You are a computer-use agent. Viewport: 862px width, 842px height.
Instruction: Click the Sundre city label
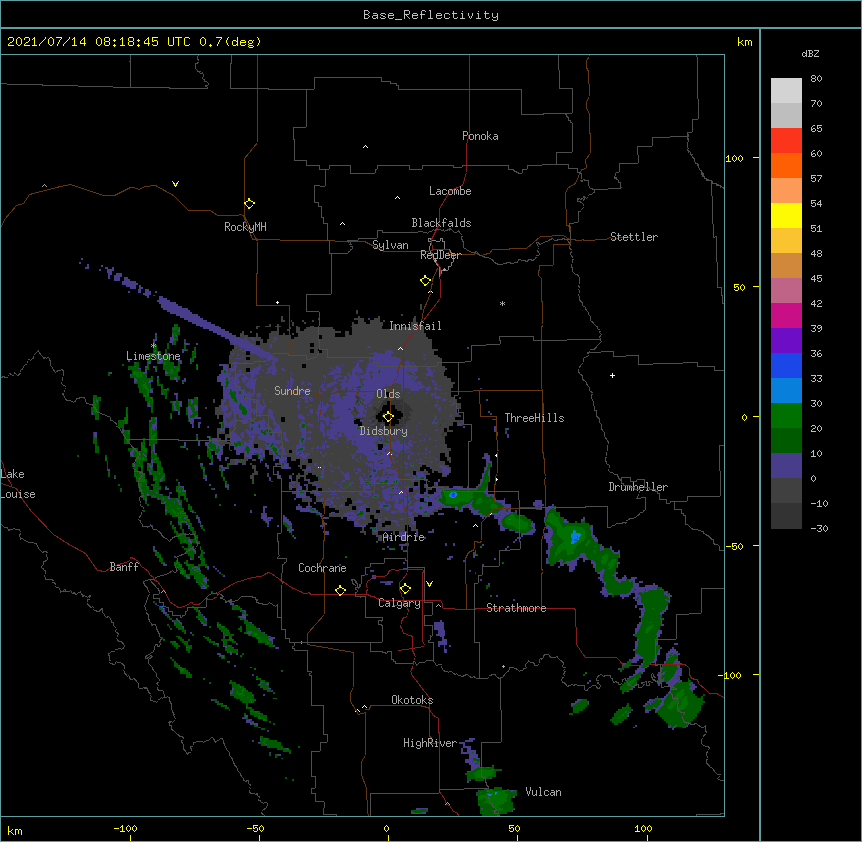(292, 391)
